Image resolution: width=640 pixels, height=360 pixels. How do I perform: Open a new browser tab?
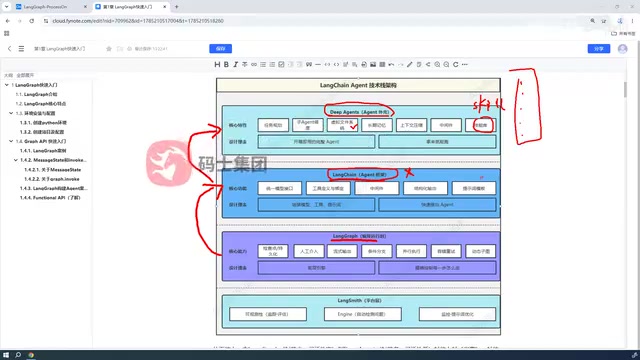pyautogui.click(x=177, y=7)
